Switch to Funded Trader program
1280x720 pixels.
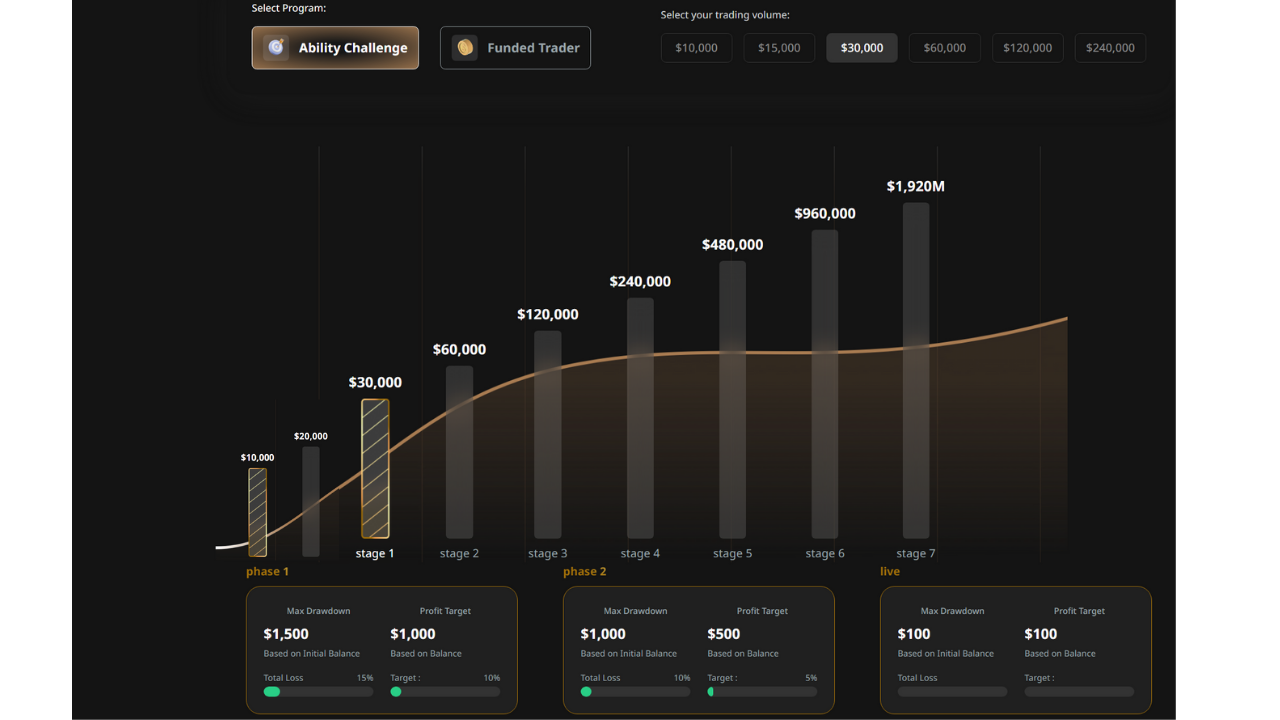click(515, 48)
